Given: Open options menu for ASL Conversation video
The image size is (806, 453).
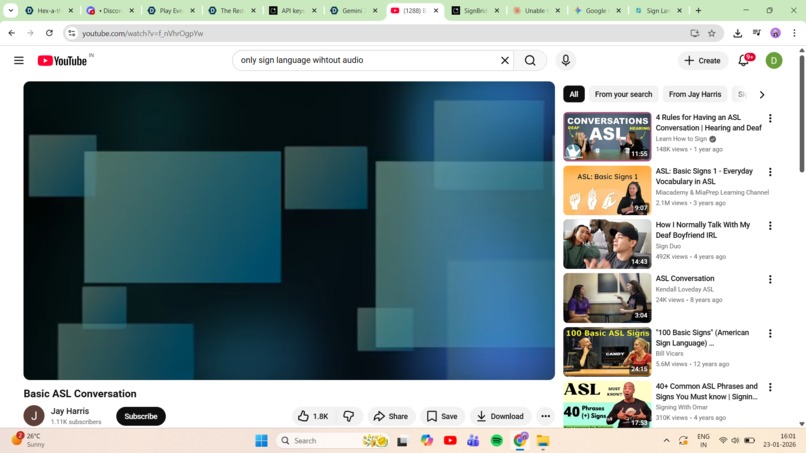Looking at the screenshot, I should [770, 279].
